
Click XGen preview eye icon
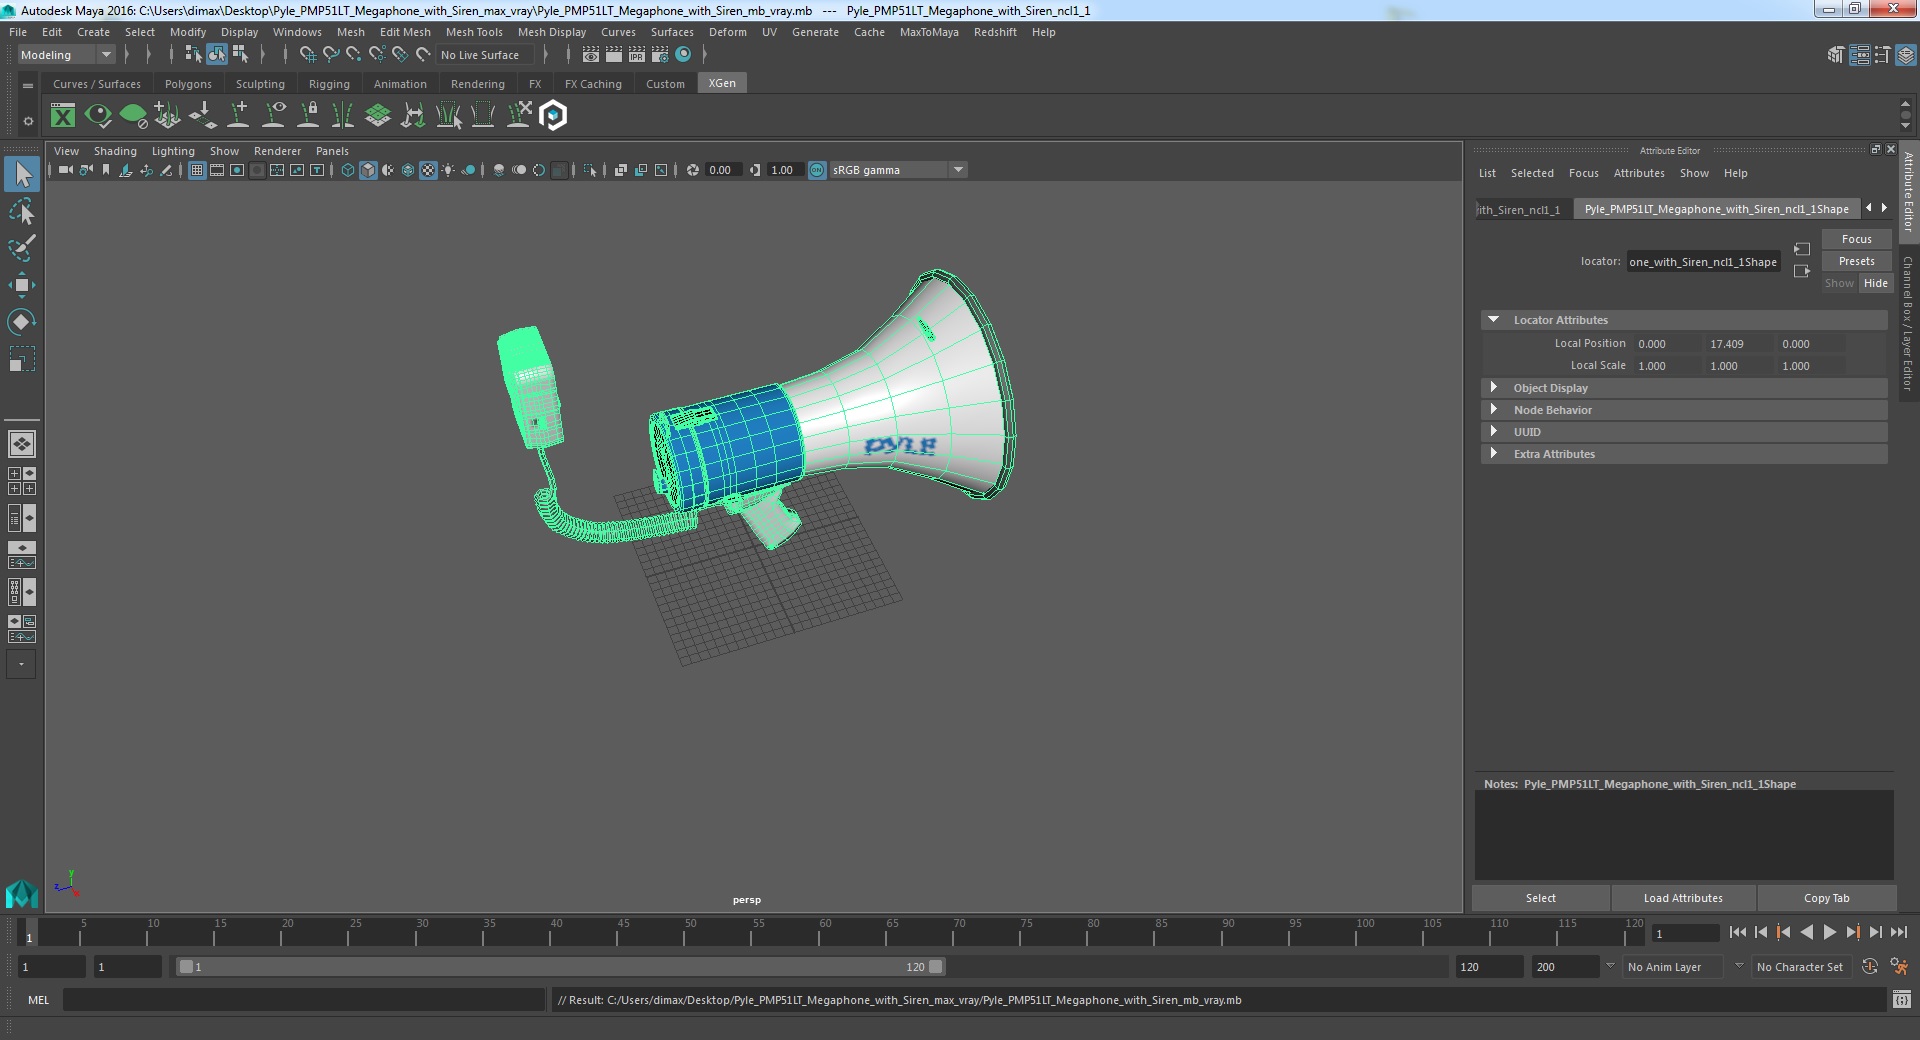click(98, 116)
